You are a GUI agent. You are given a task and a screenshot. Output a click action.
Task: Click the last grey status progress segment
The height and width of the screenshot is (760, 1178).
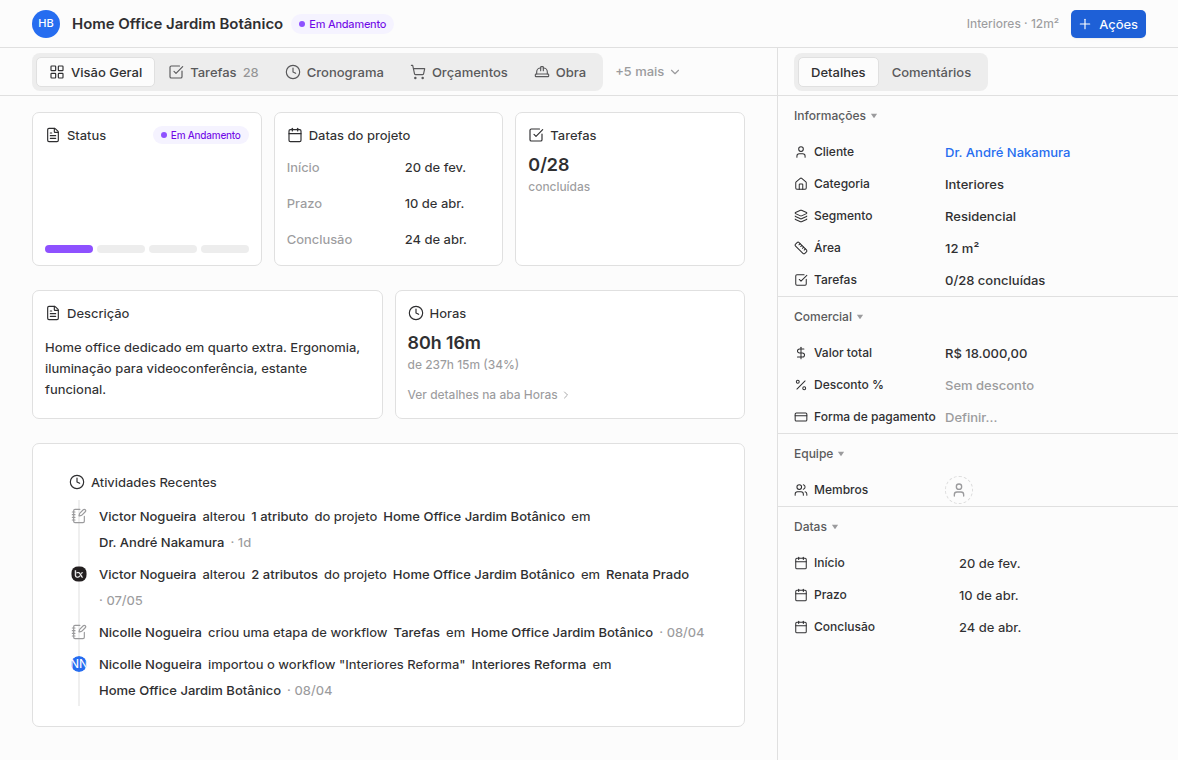pyautogui.click(x=225, y=249)
